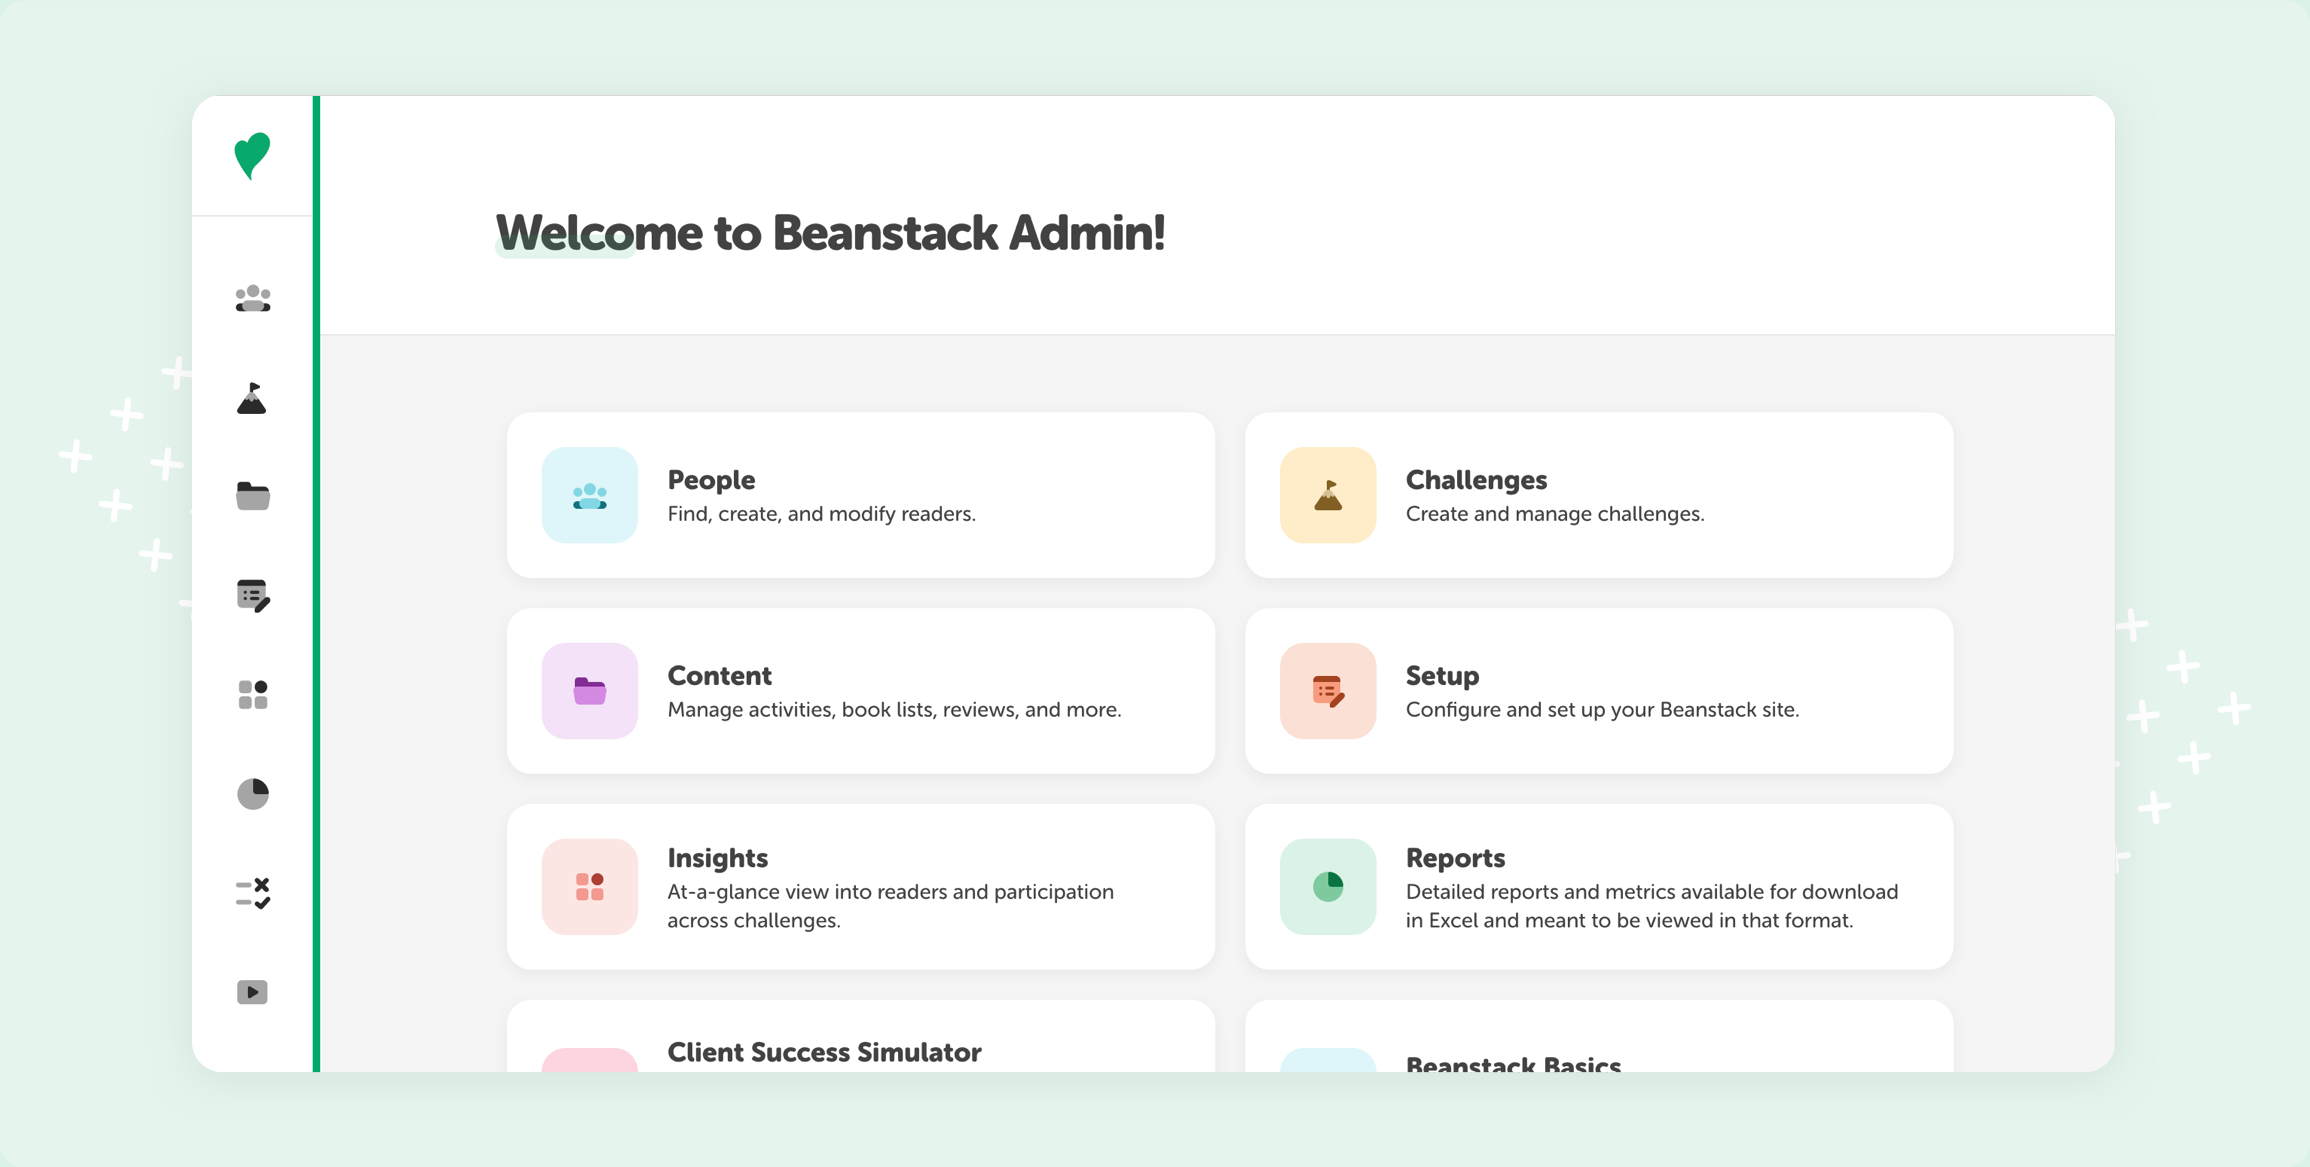This screenshot has height=1167, width=2310.
Task: Click the Beanstack Basics video sidebar icon
Action: (x=252, y=991)
